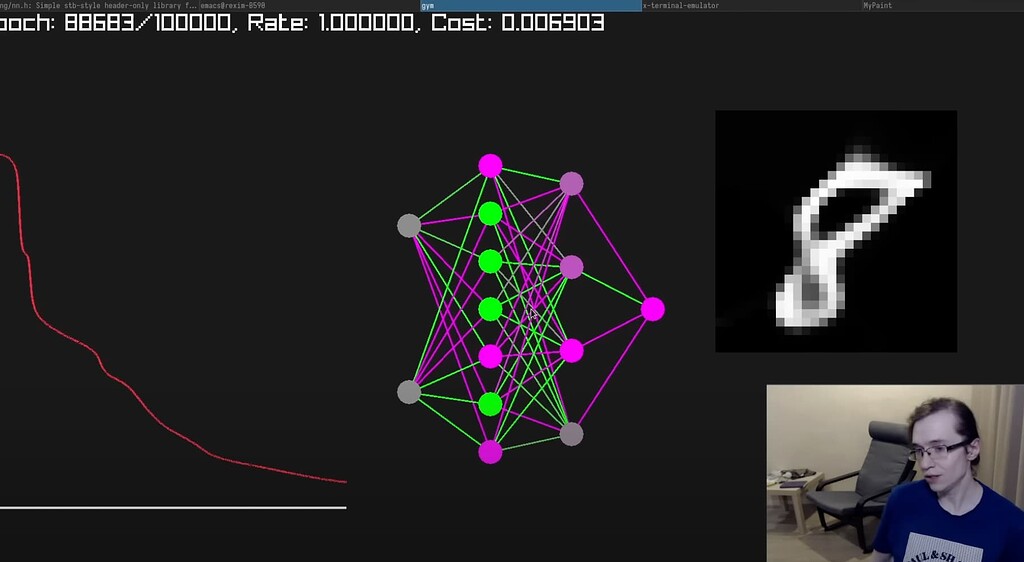Select bottommost magenta neuron in first hidden layer

coord(490,452)
